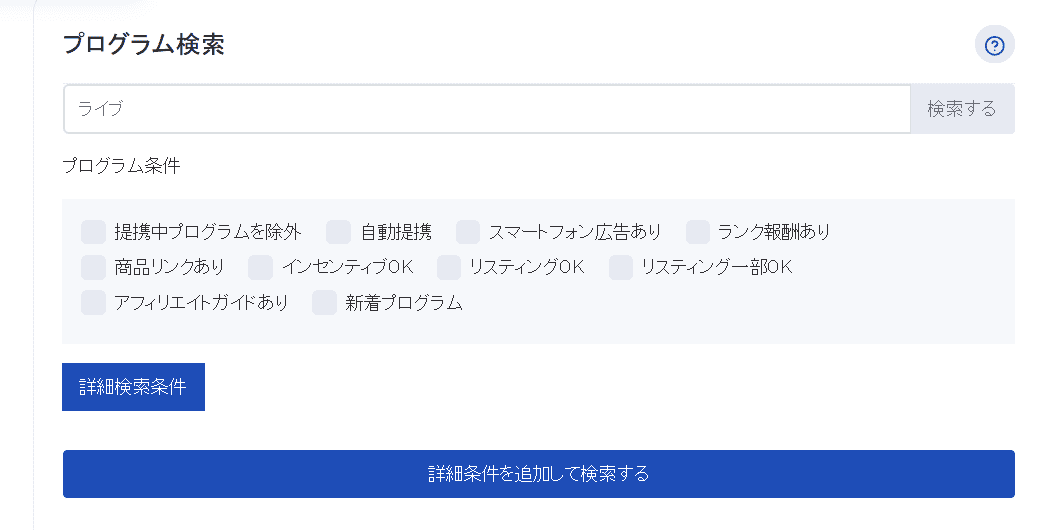Focus the program search text field
The image size is (1041, 530).
(486, 109)
